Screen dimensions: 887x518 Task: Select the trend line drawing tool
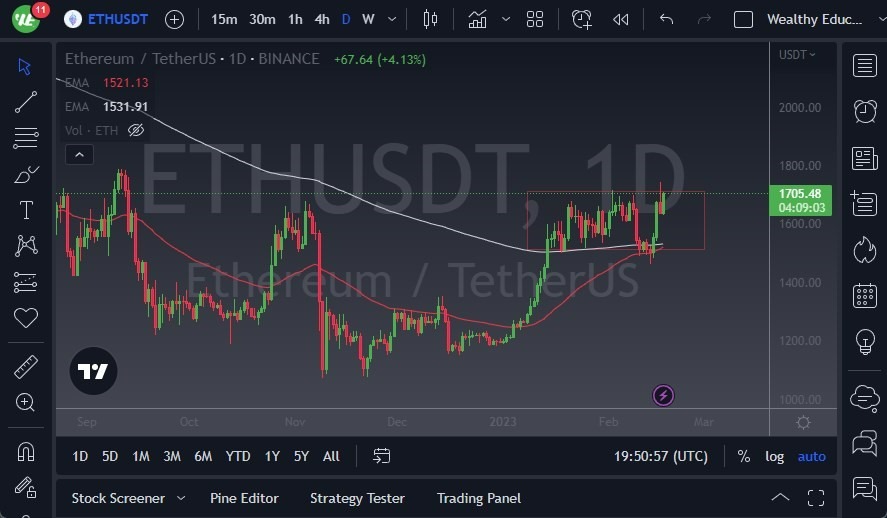25,102
